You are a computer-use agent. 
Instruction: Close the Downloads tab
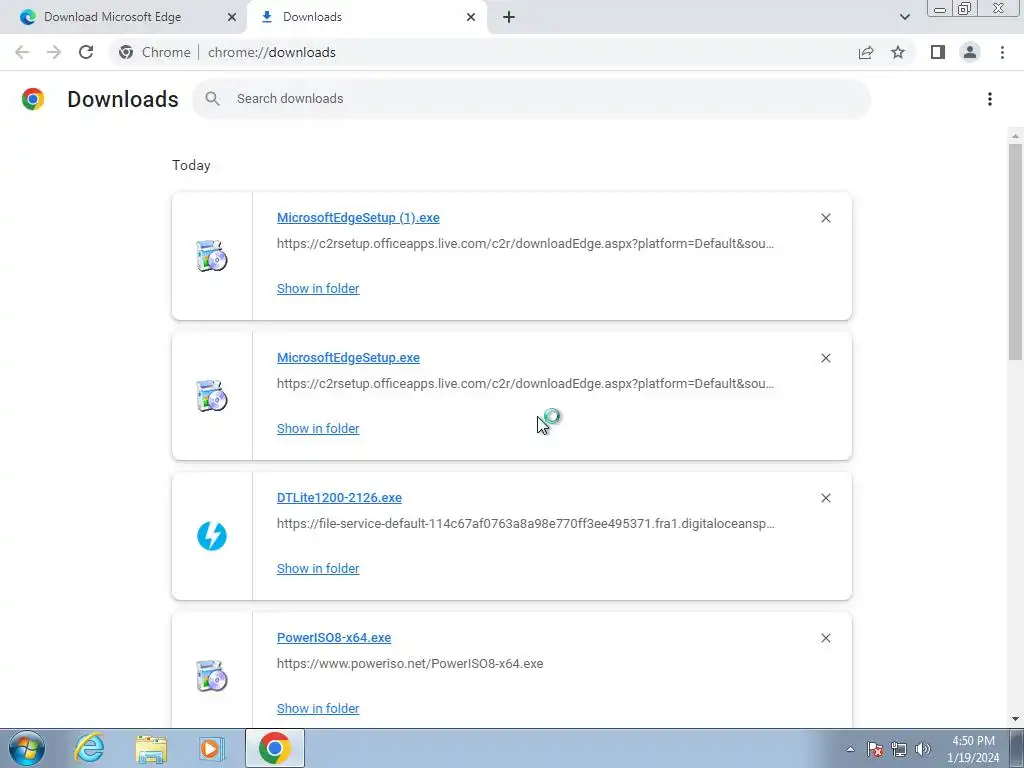(x=471, y=17)
